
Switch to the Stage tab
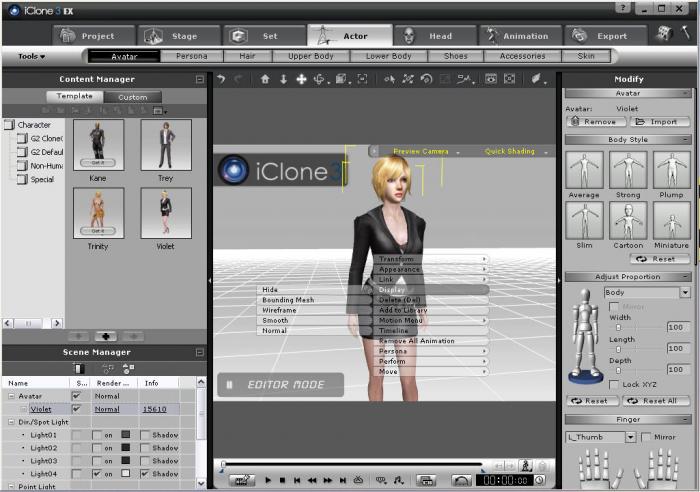[x=178, y=36]
